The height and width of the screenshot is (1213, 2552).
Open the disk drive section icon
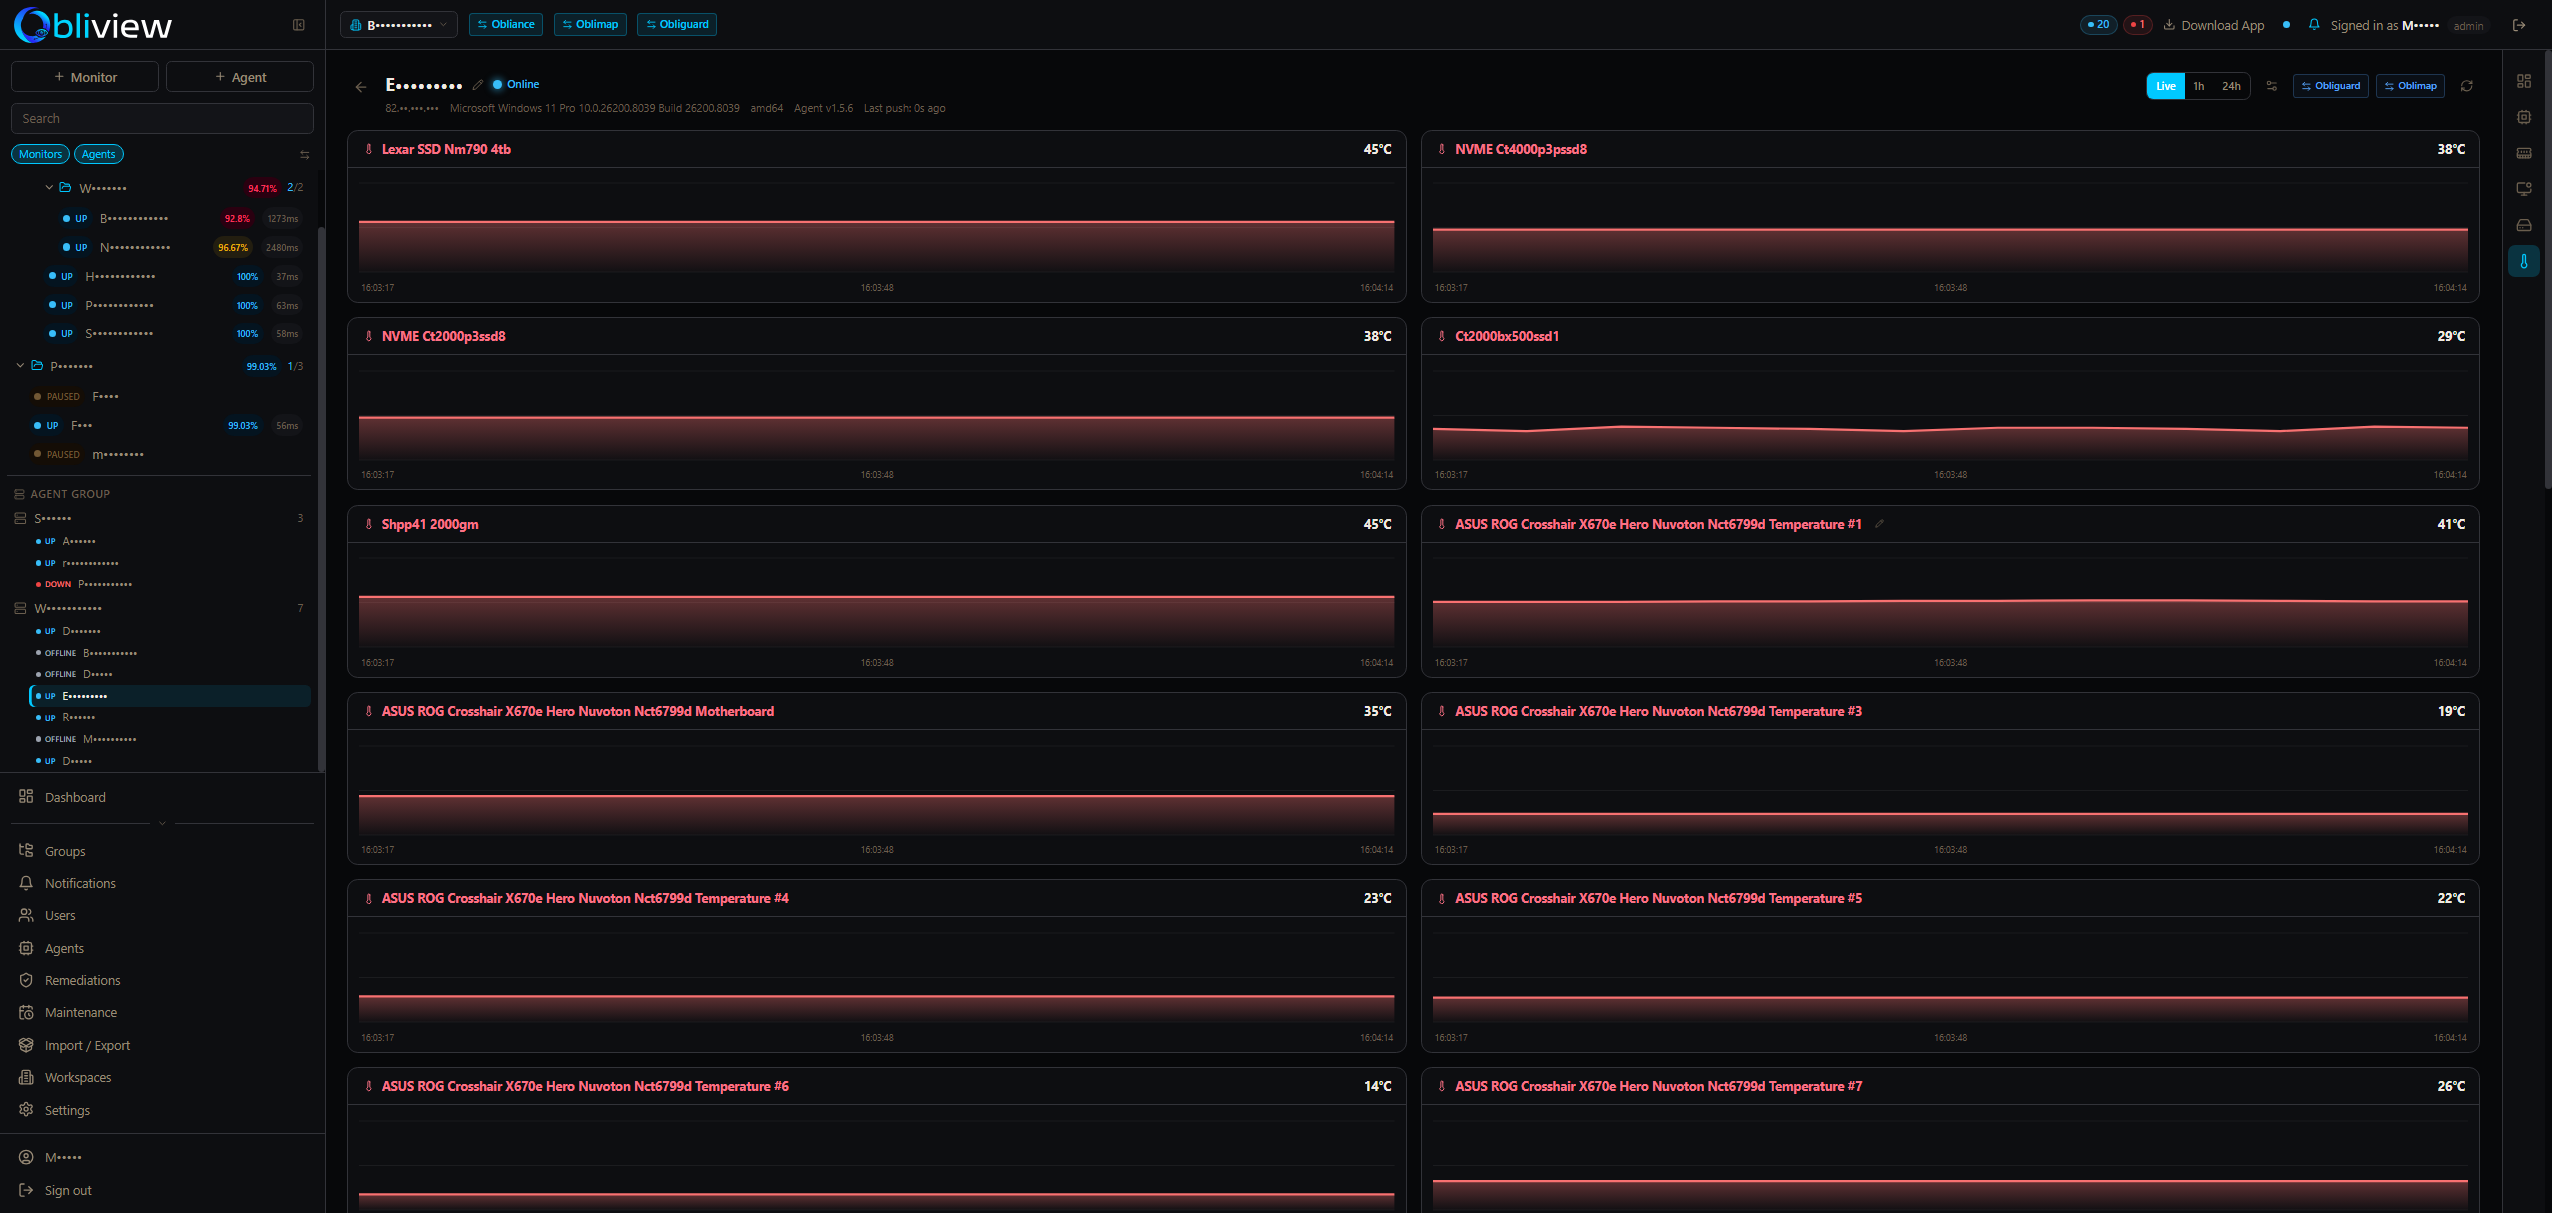[x=2524, y=225]
